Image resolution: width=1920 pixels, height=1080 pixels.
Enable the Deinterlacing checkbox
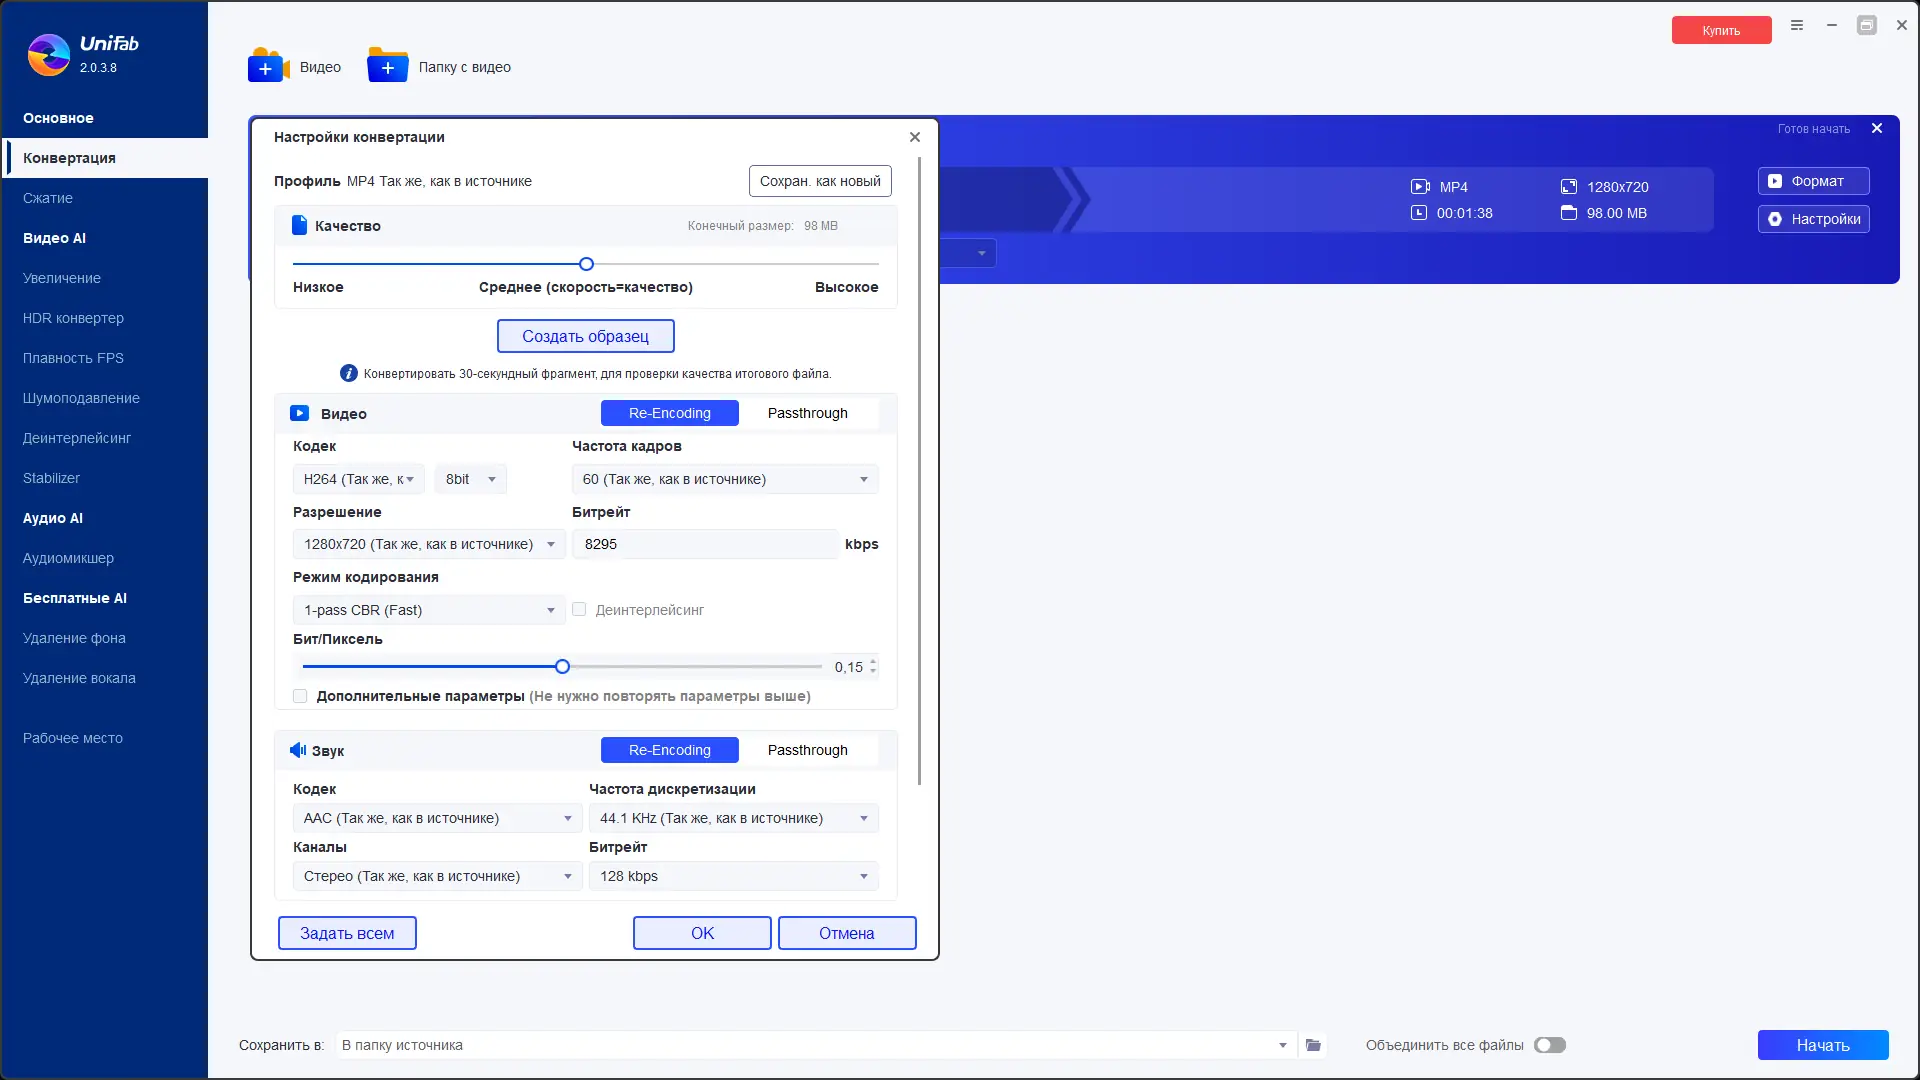(x=579, y=609)
